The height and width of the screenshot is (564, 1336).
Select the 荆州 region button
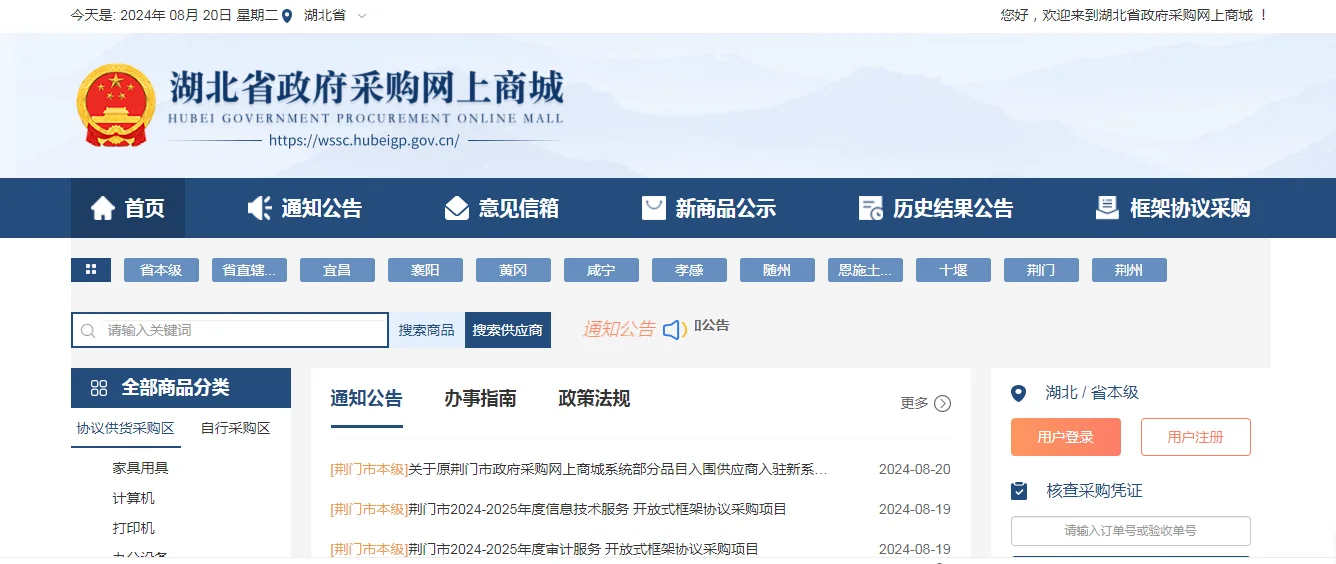1129,270
